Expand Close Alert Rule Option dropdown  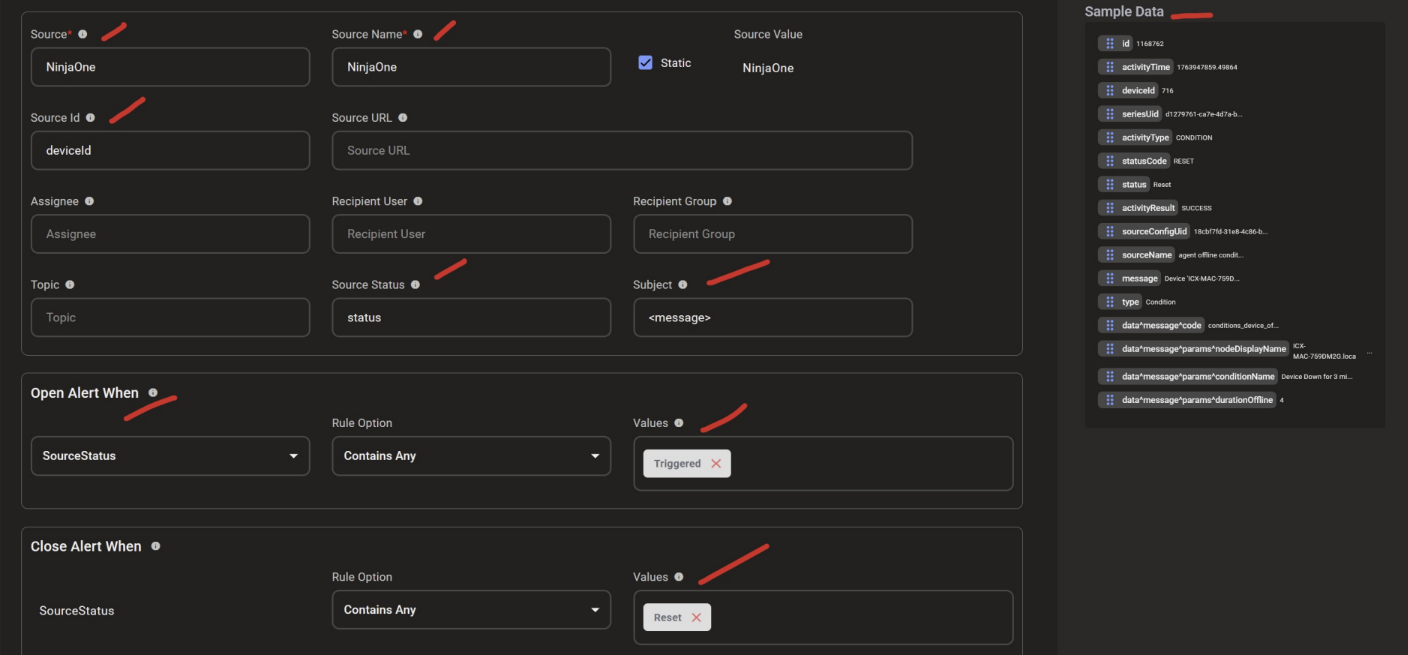(471, 610)
